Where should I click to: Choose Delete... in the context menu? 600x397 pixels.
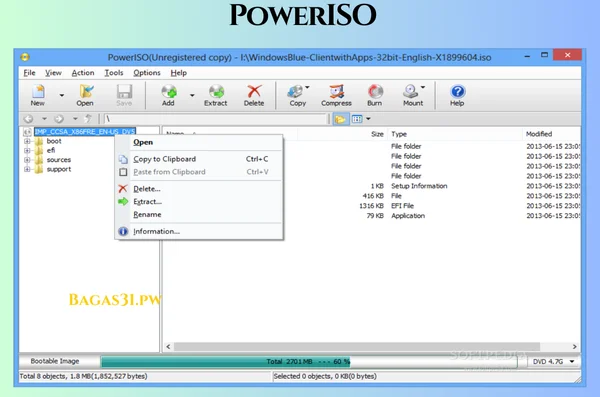coord(199,189)
